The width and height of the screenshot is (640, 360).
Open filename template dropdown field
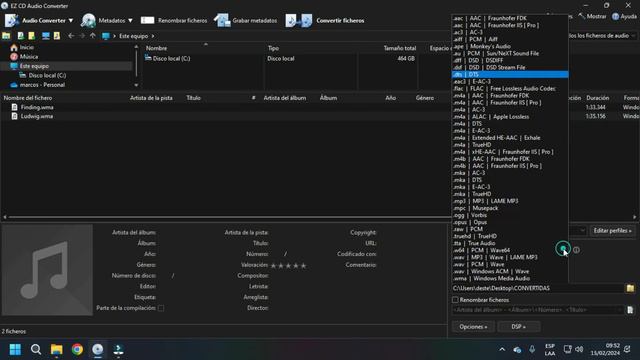[538, 310]
